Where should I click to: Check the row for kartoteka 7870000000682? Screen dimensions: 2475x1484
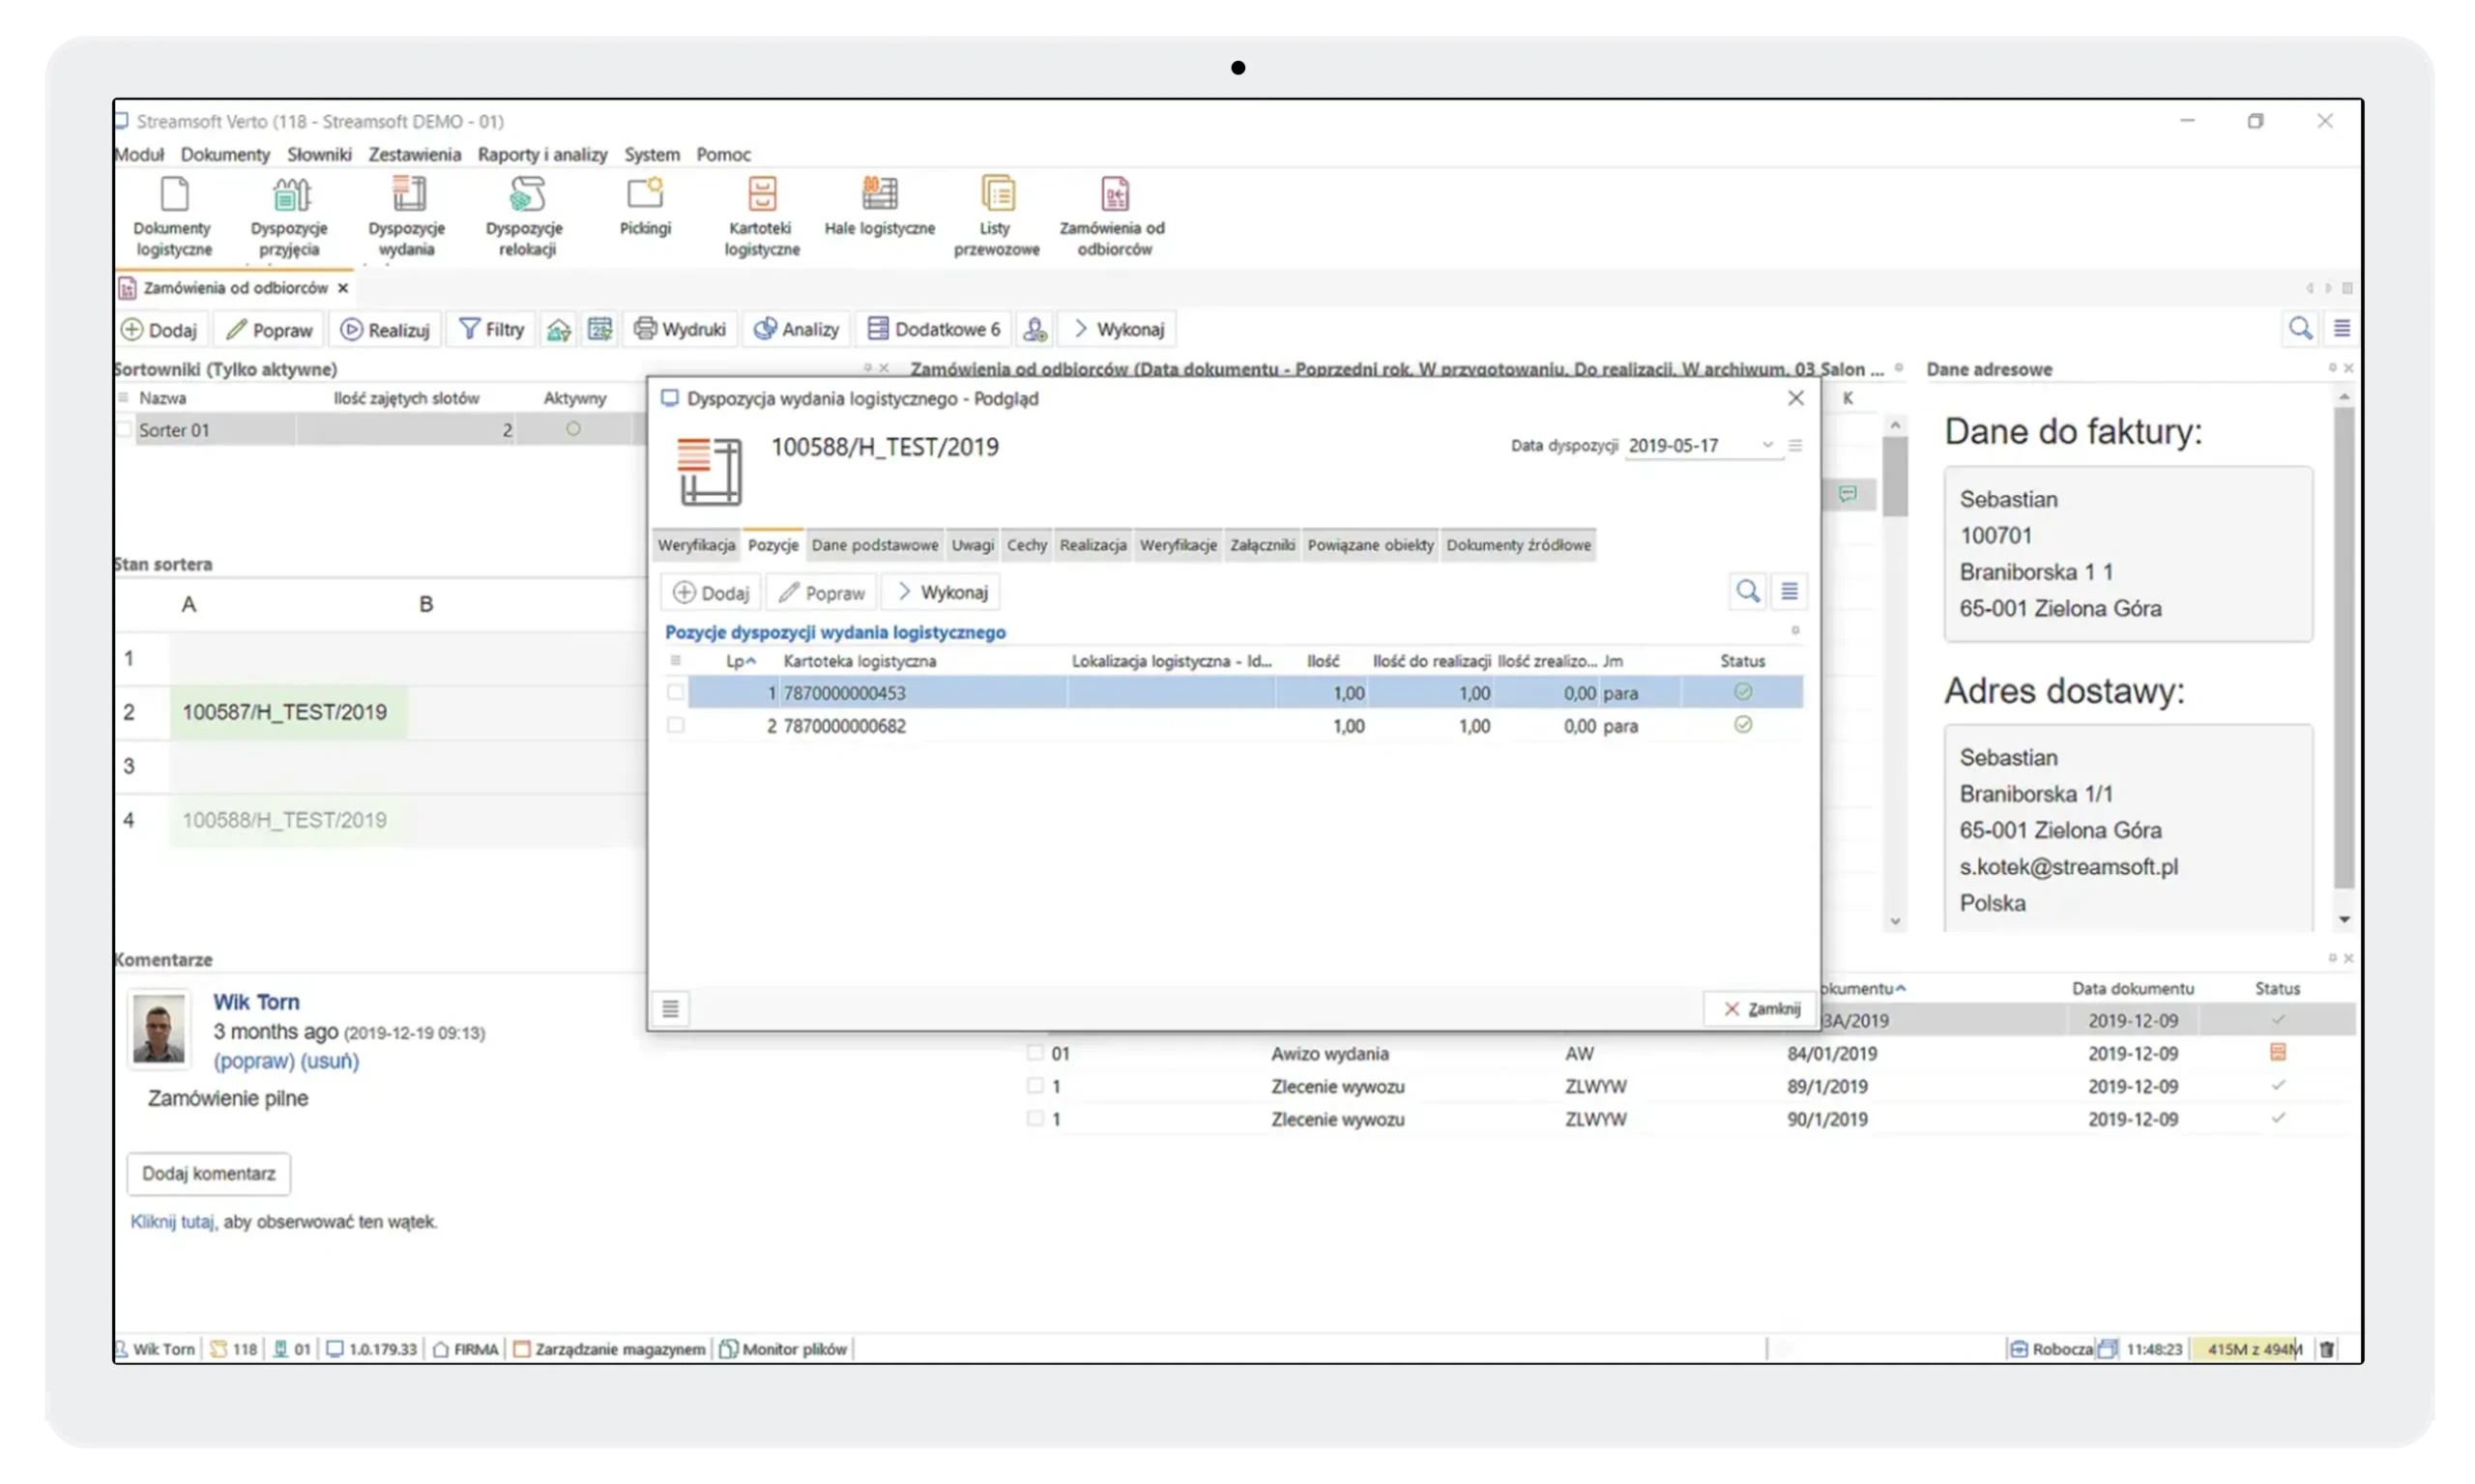(677, 726)
